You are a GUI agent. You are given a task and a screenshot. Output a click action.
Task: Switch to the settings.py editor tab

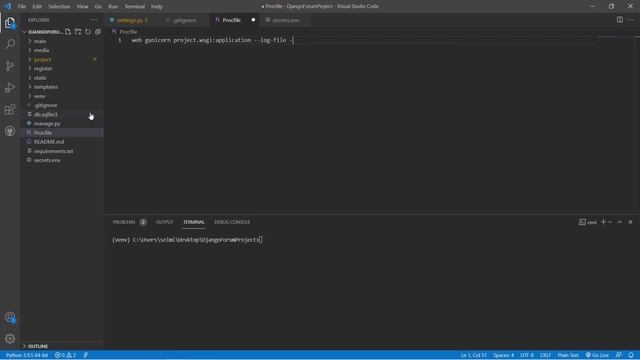click(x=132, y=20)
